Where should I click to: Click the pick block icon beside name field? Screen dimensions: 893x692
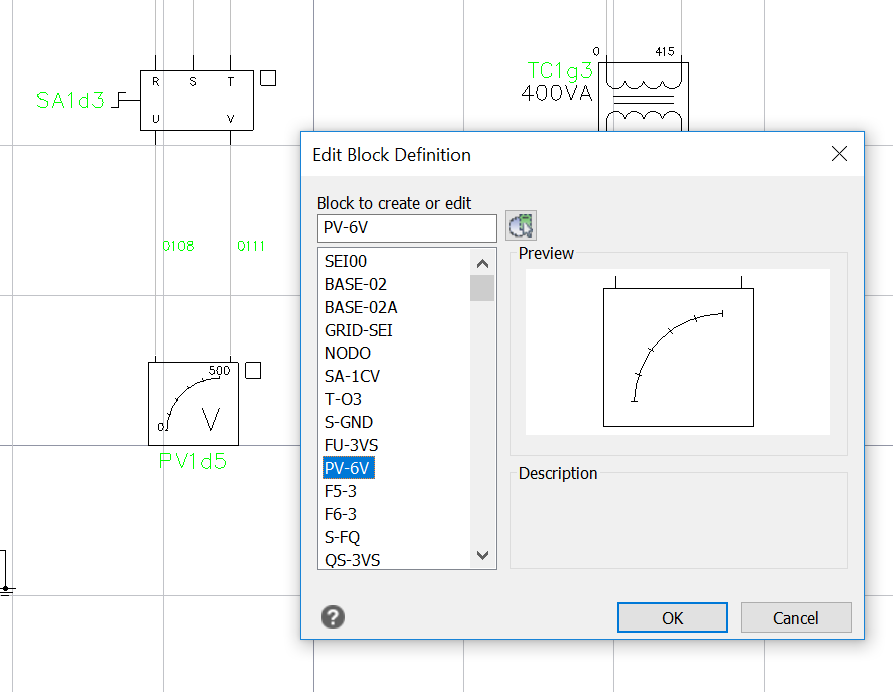pyautogui.click(x=521, y=226)
